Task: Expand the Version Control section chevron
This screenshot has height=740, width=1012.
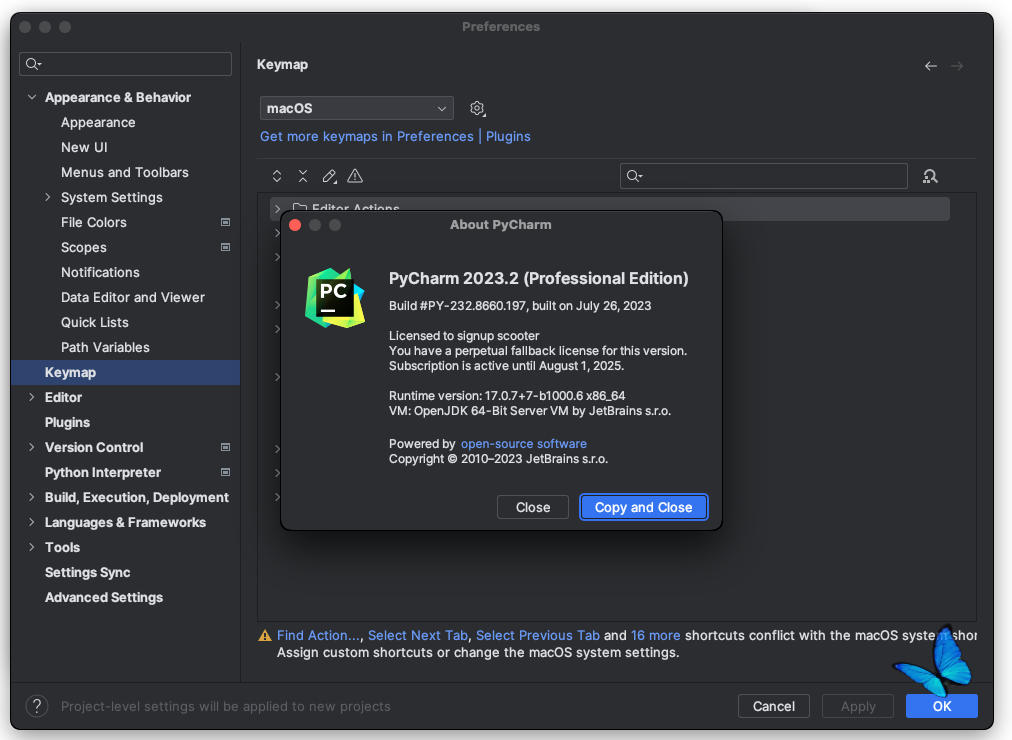Action: 32,447
